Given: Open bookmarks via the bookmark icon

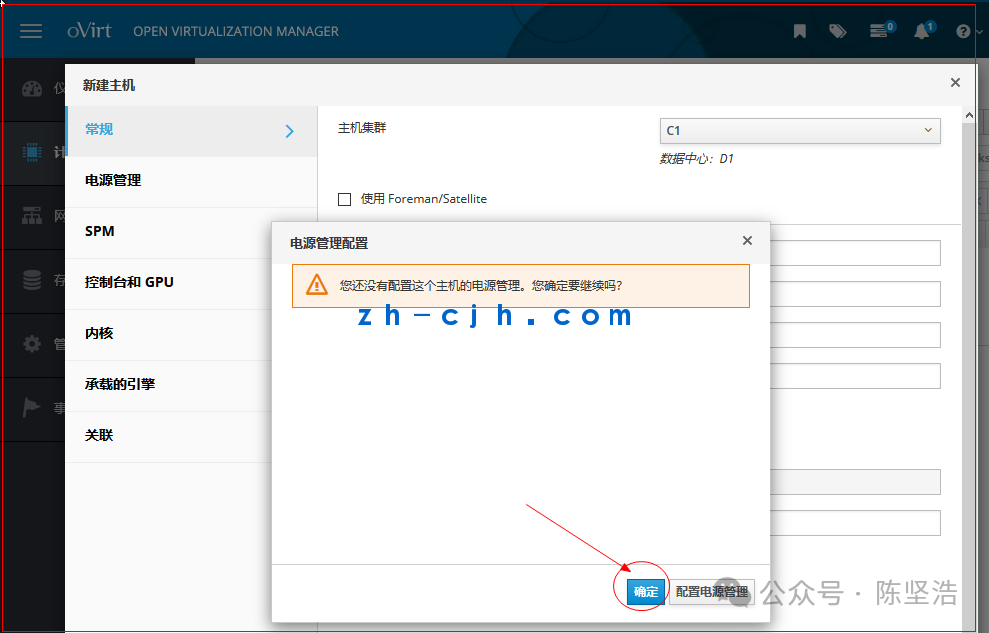Looking at the screenshot, I should click(800, 31).
